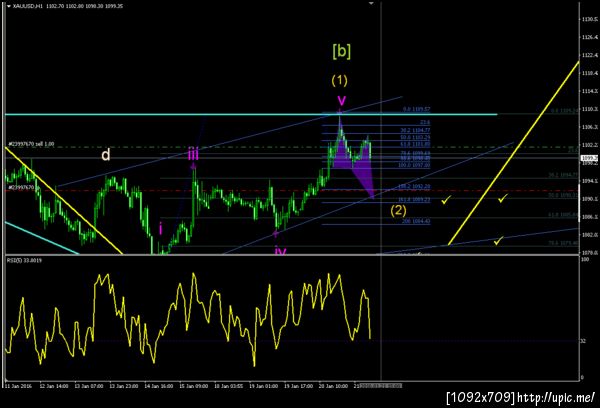This screenshot has width=600, height=408.
Task: Select the cyan horizontal resistance line
Action: coord(251,114)
